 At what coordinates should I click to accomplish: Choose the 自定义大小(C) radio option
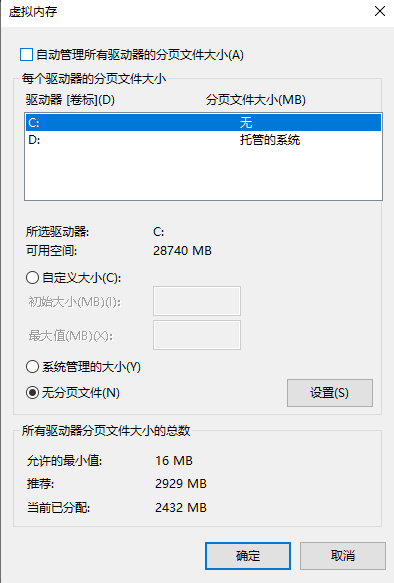tap(32, 278)
